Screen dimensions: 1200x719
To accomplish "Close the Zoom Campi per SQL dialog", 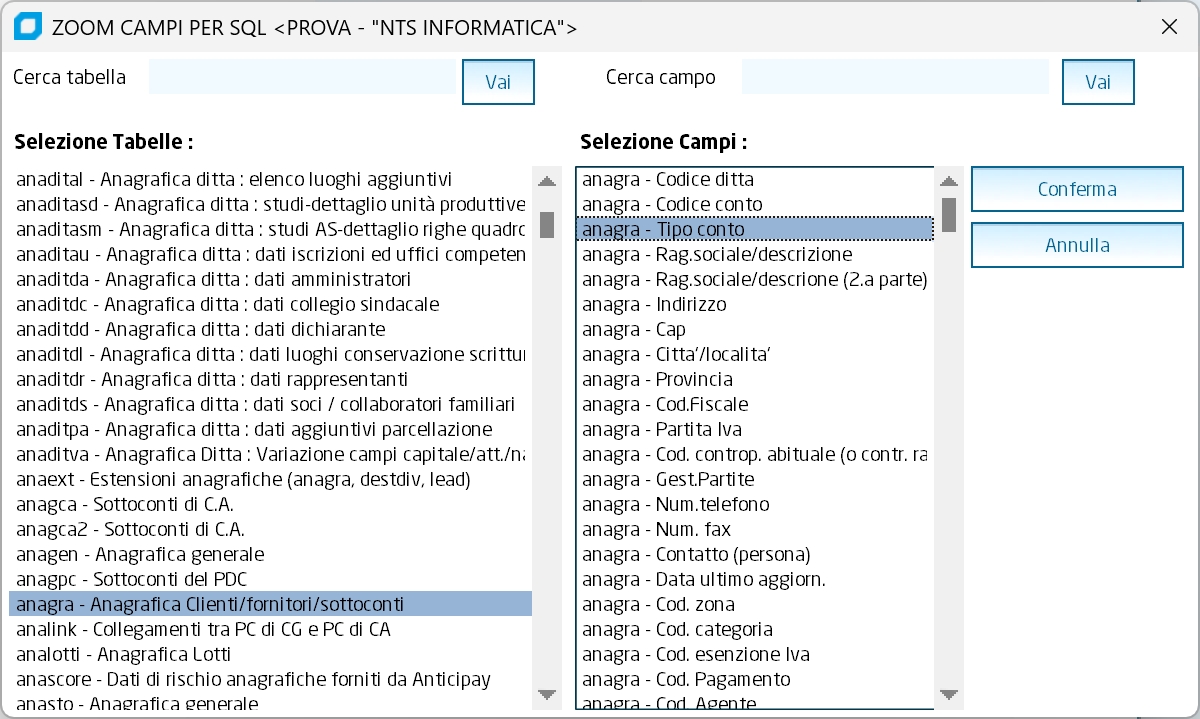I will [1169, 27].
